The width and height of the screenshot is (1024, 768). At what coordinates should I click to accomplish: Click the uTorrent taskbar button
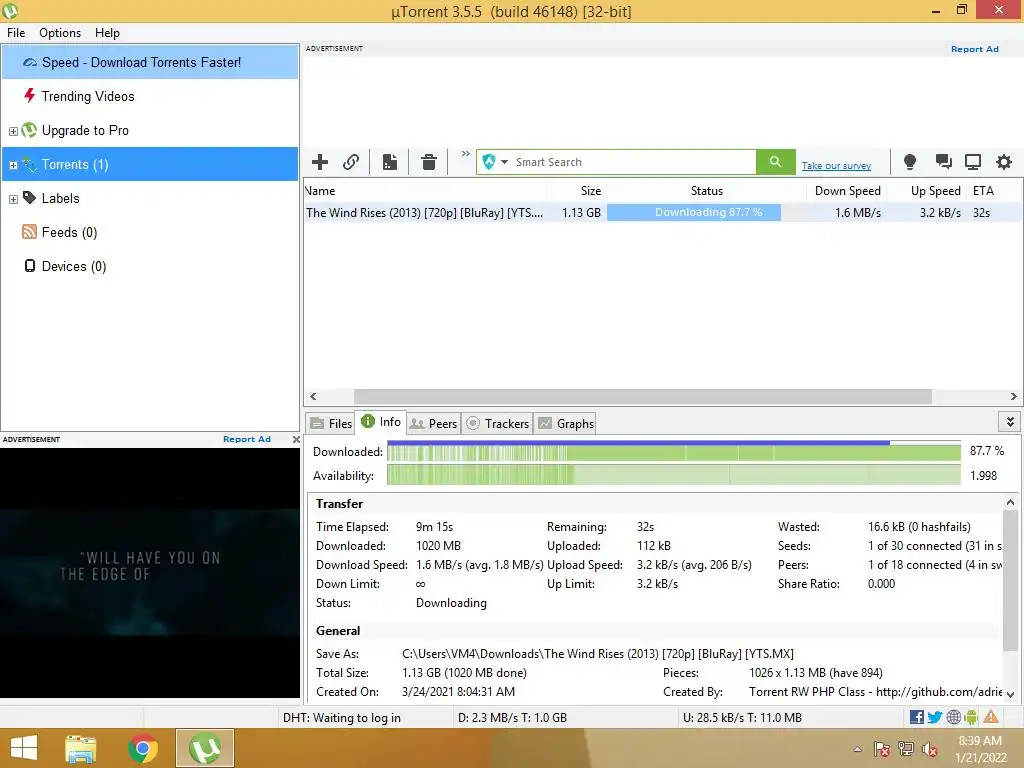tap(204, 748)
